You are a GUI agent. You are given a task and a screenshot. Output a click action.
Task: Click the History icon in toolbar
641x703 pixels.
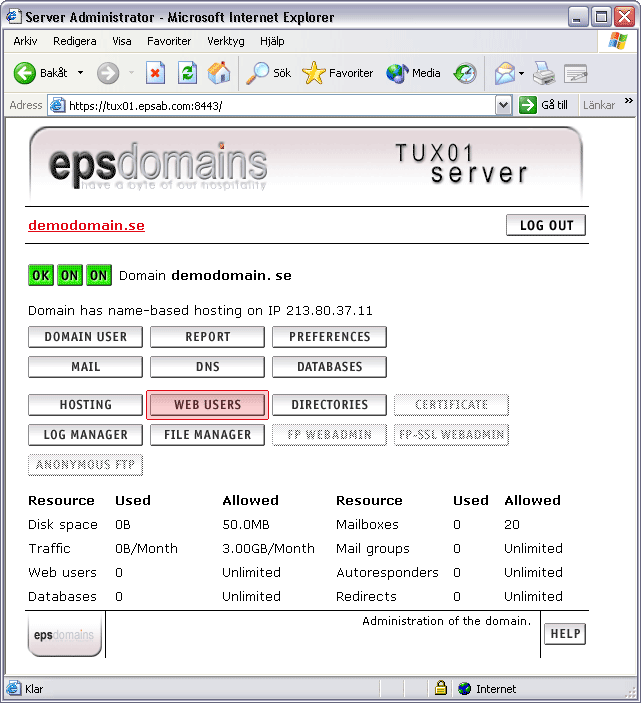[x=465, y=73]
